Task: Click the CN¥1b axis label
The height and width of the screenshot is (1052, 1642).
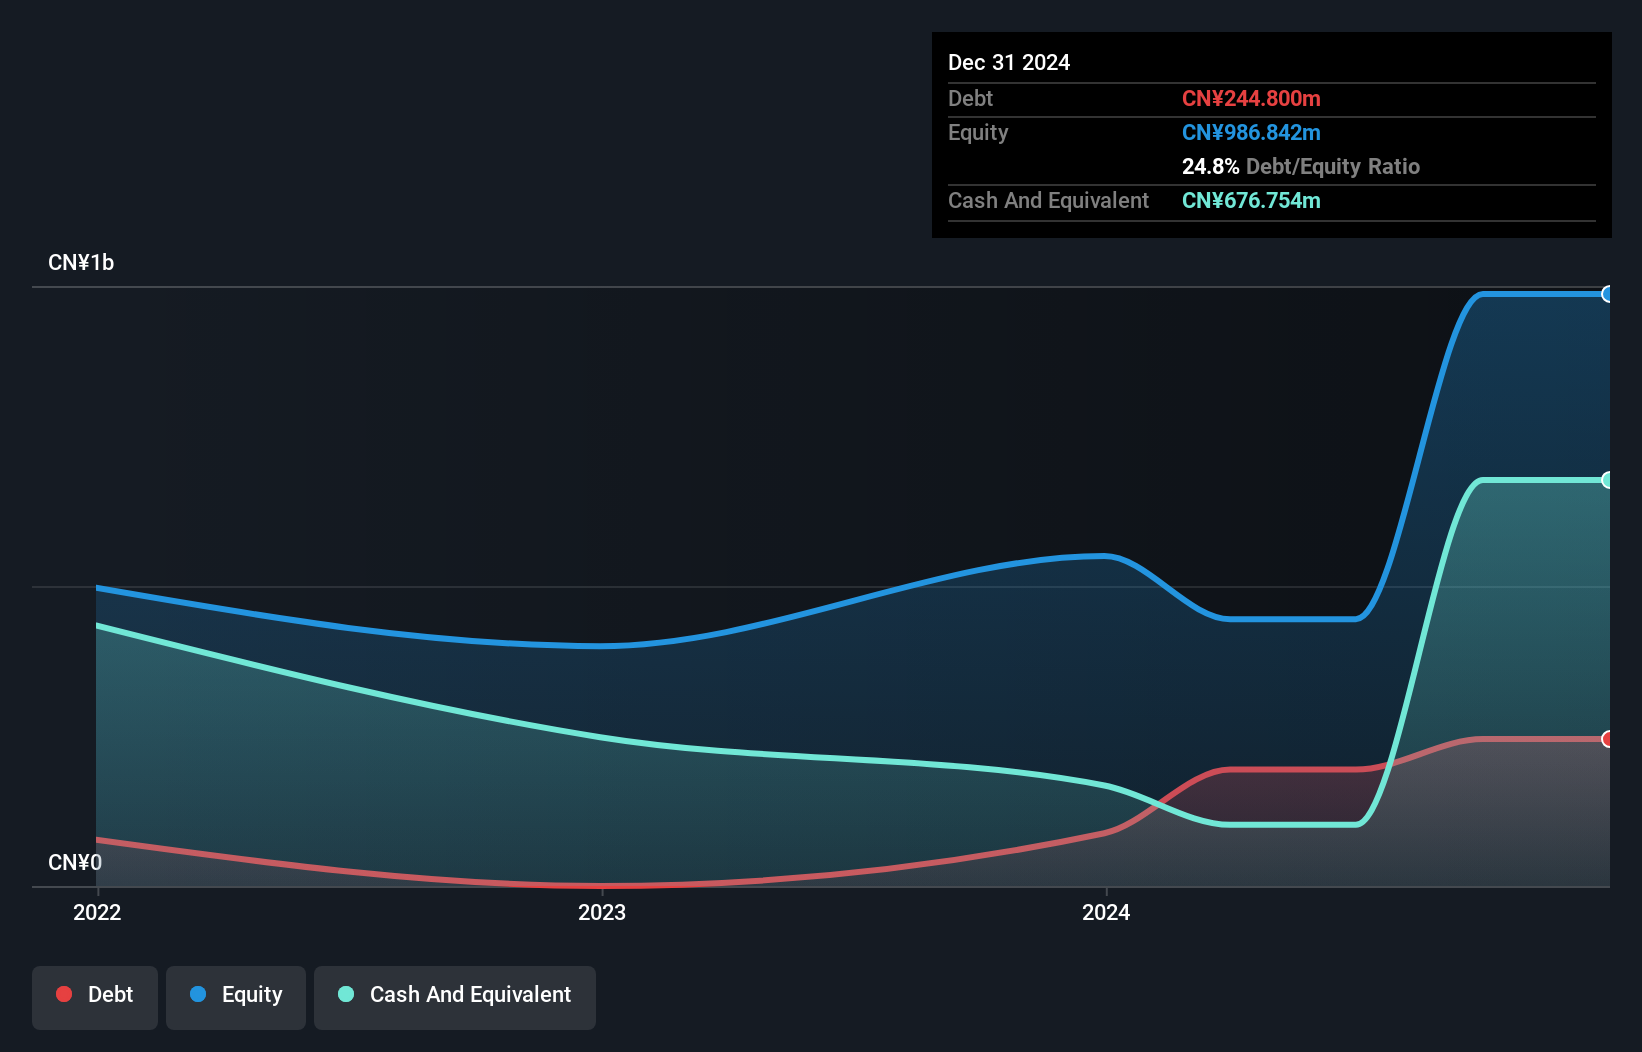Action: tap(81, 263)
